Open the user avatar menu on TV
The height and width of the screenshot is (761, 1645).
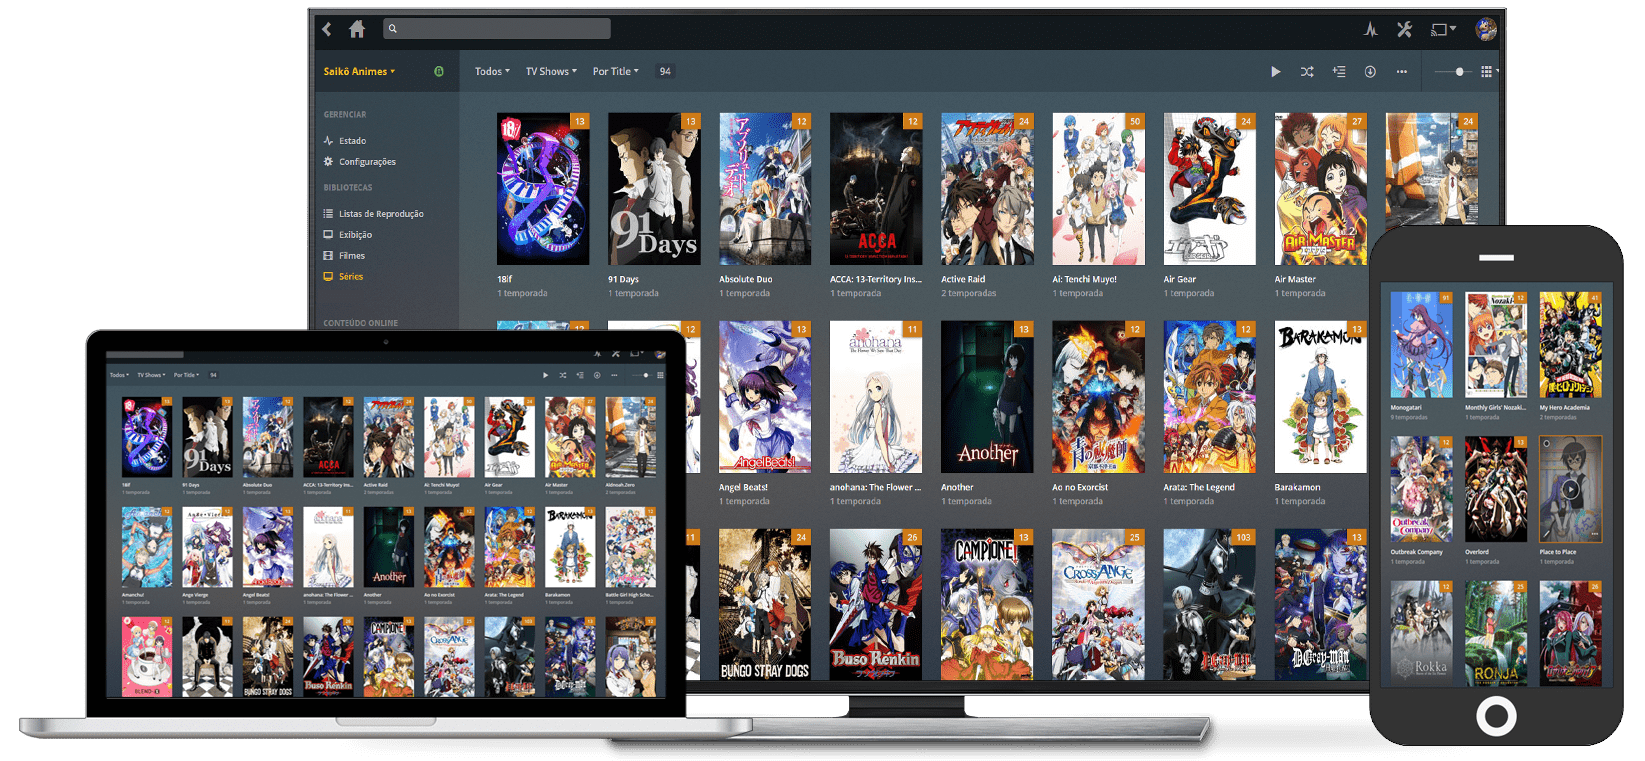(x=1486, y=29)
